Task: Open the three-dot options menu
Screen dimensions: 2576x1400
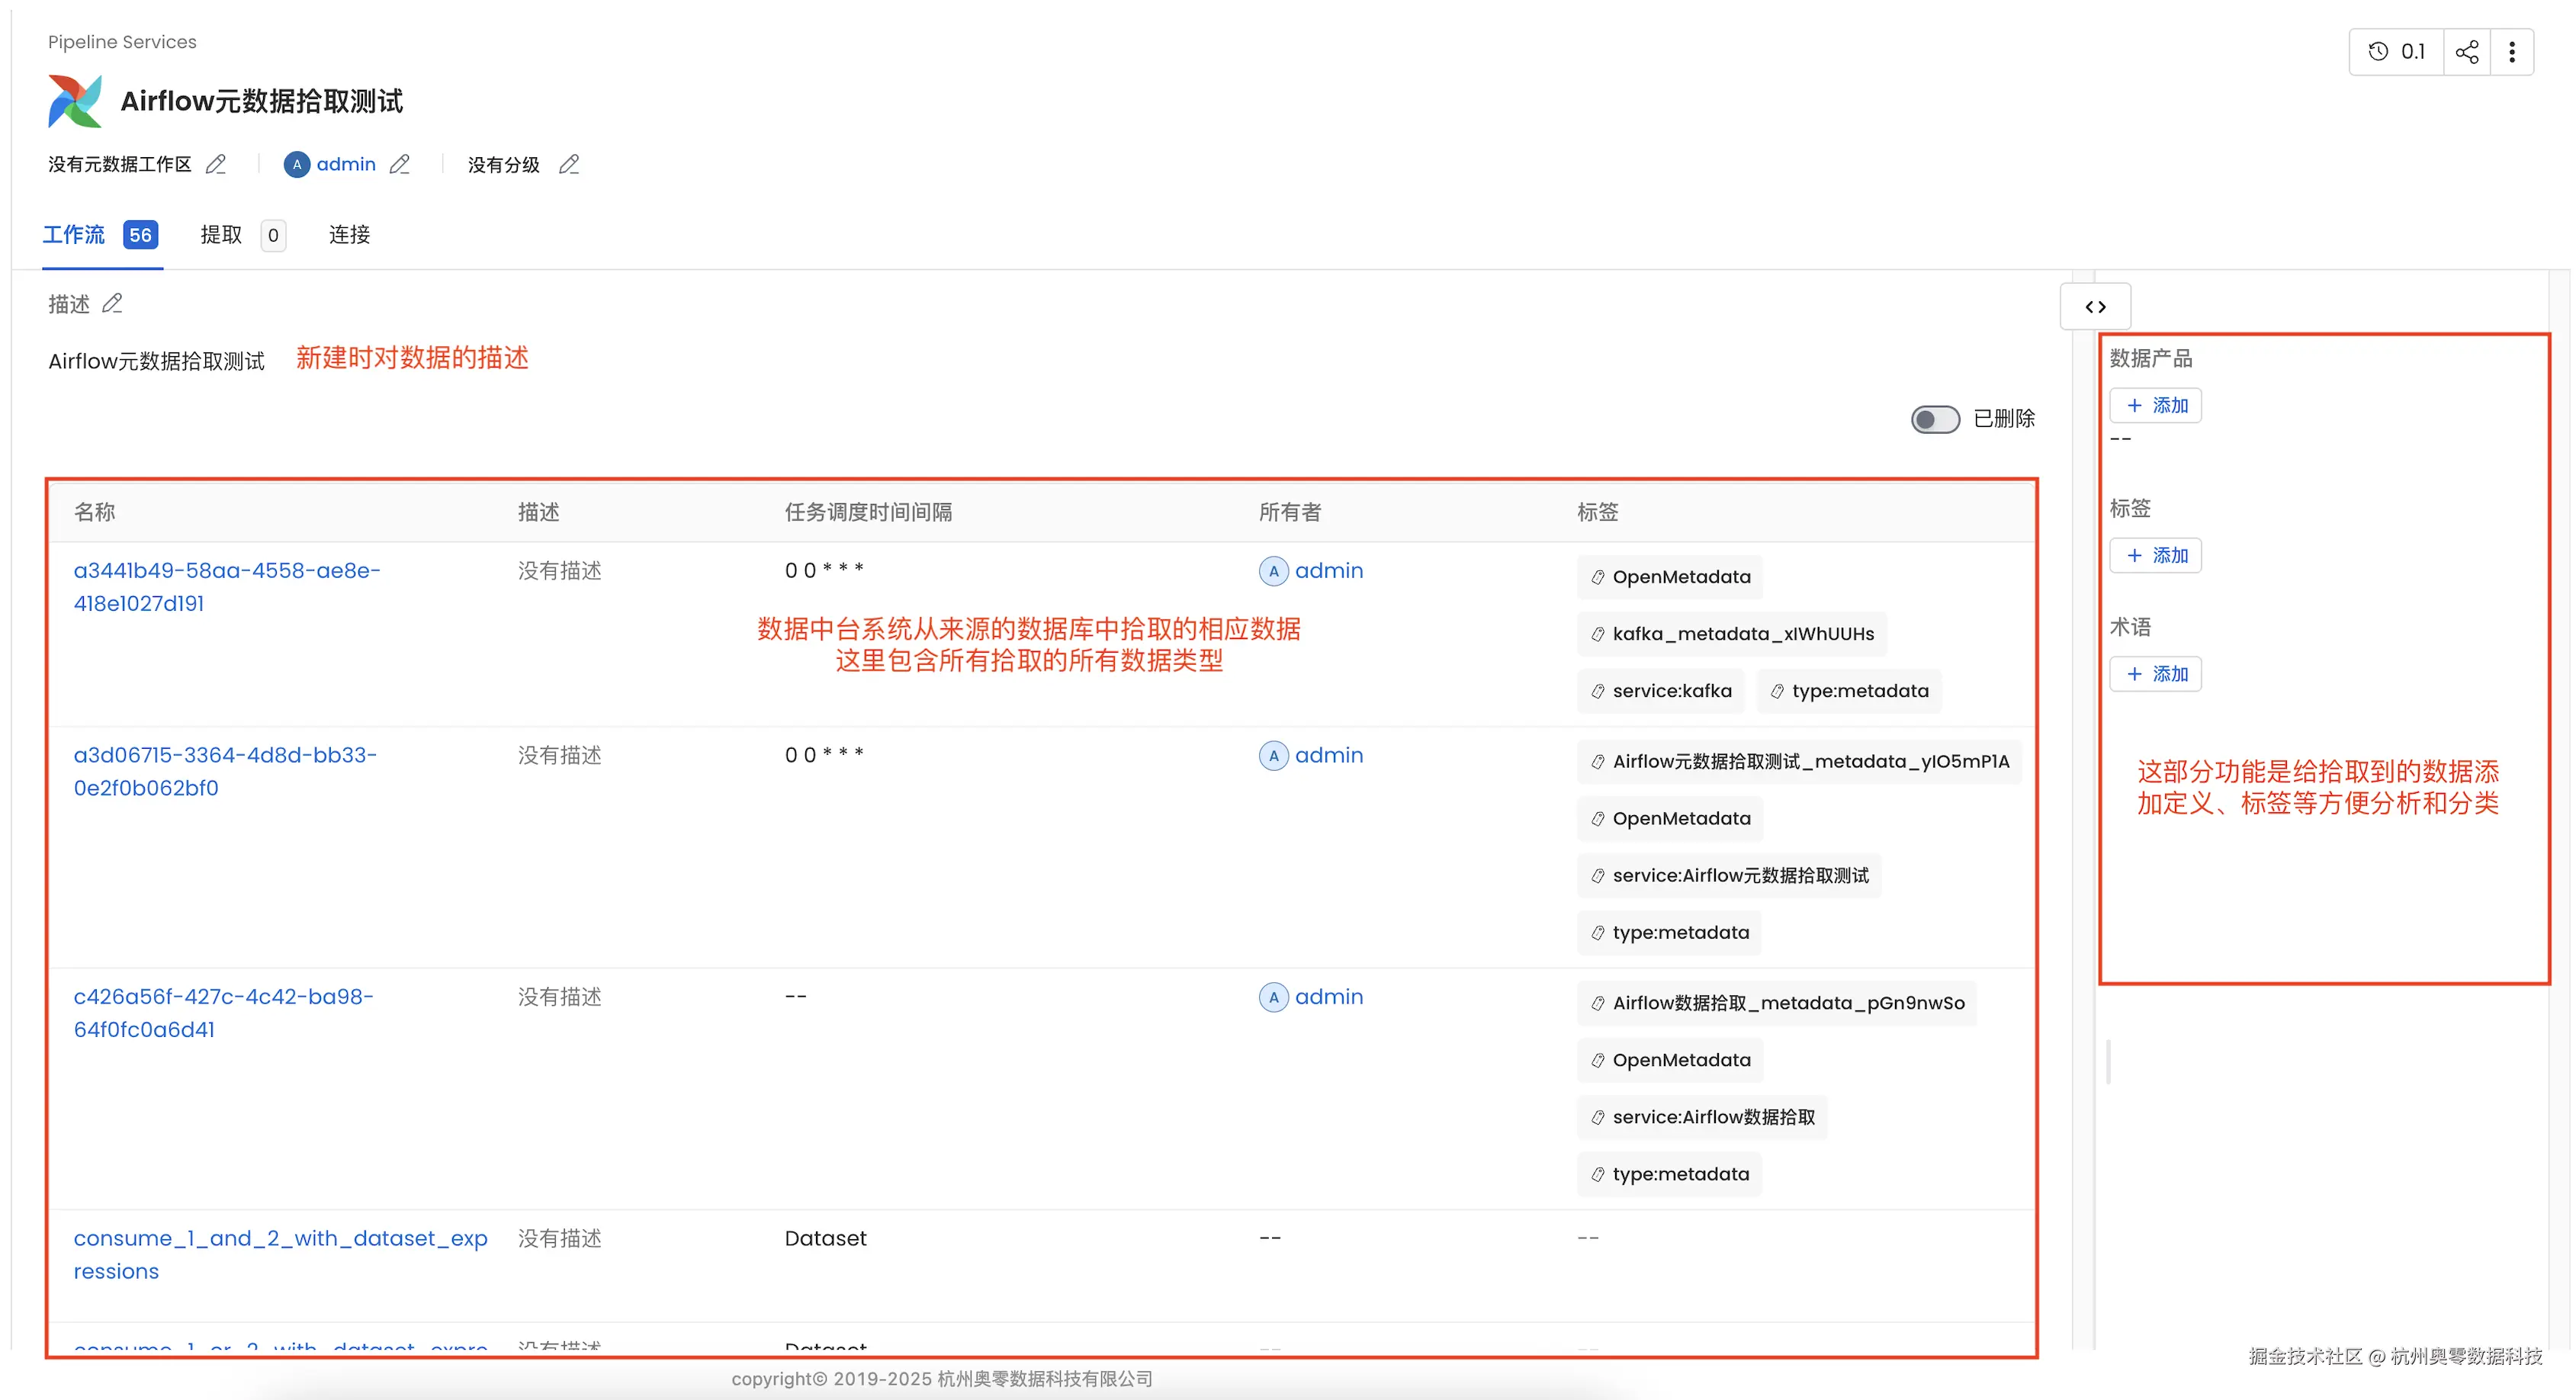Action: tap(2513, 51)
